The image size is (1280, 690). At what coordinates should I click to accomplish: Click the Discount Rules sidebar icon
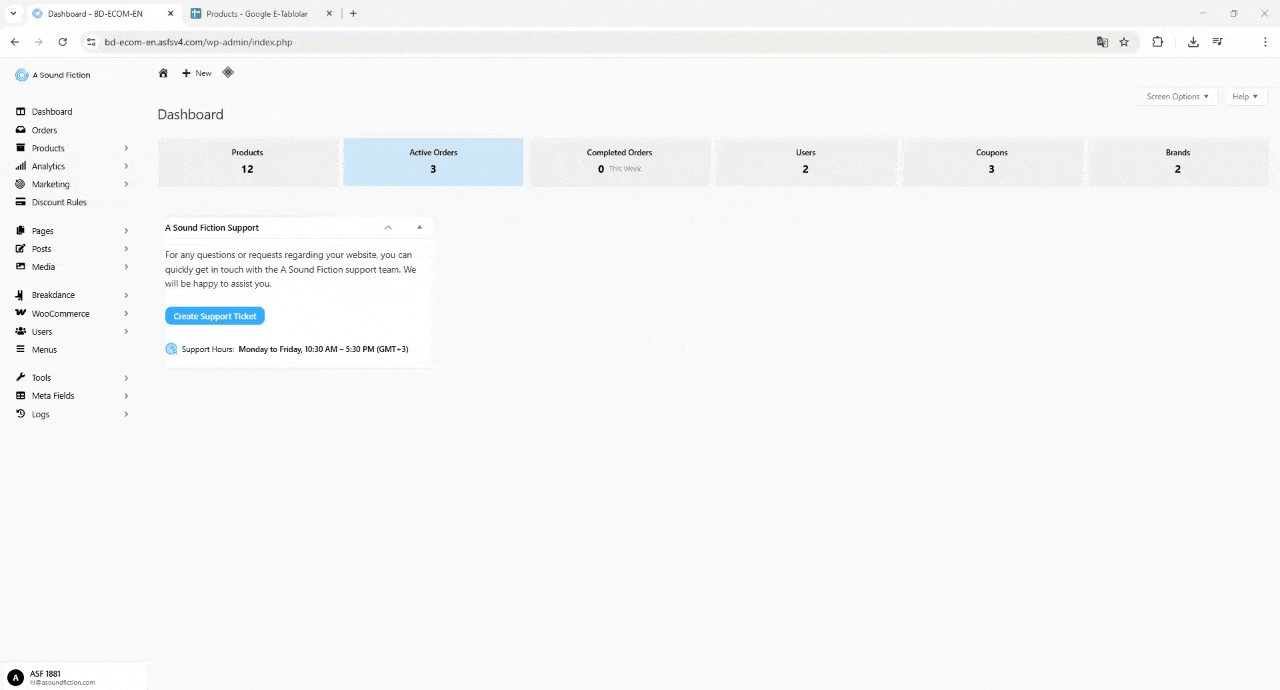pos(20,202)
